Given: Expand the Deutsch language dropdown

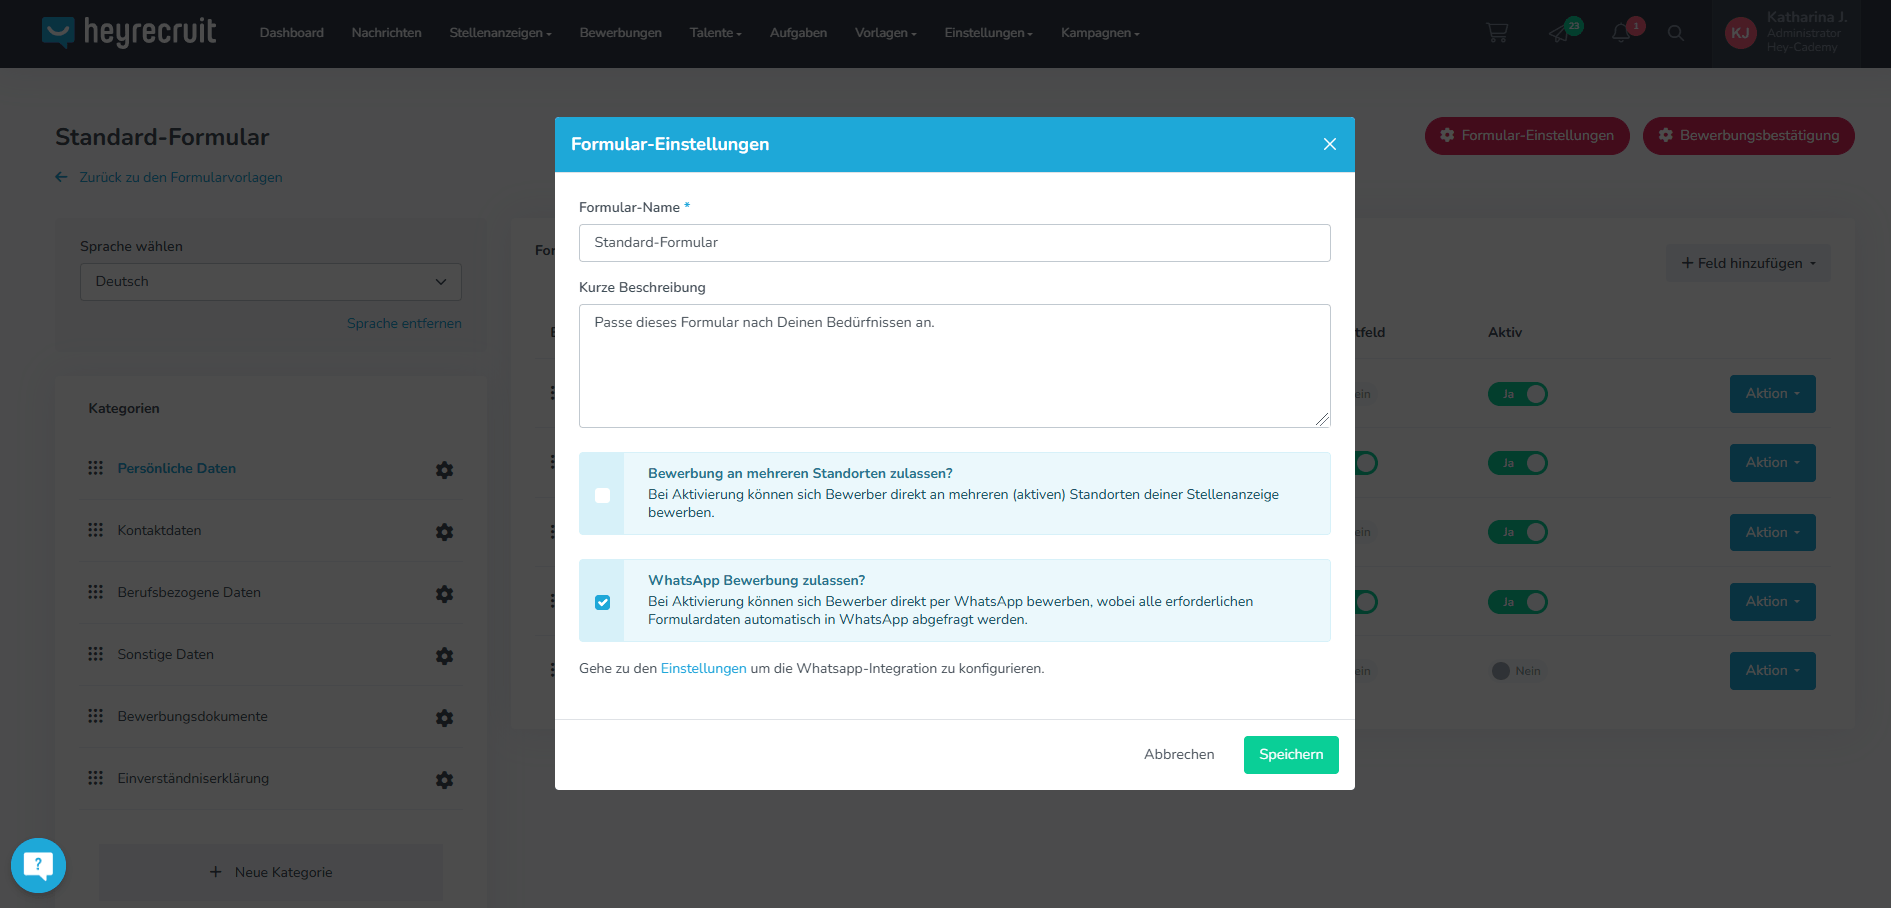Looking at the screenshot, I should point(271,282).
